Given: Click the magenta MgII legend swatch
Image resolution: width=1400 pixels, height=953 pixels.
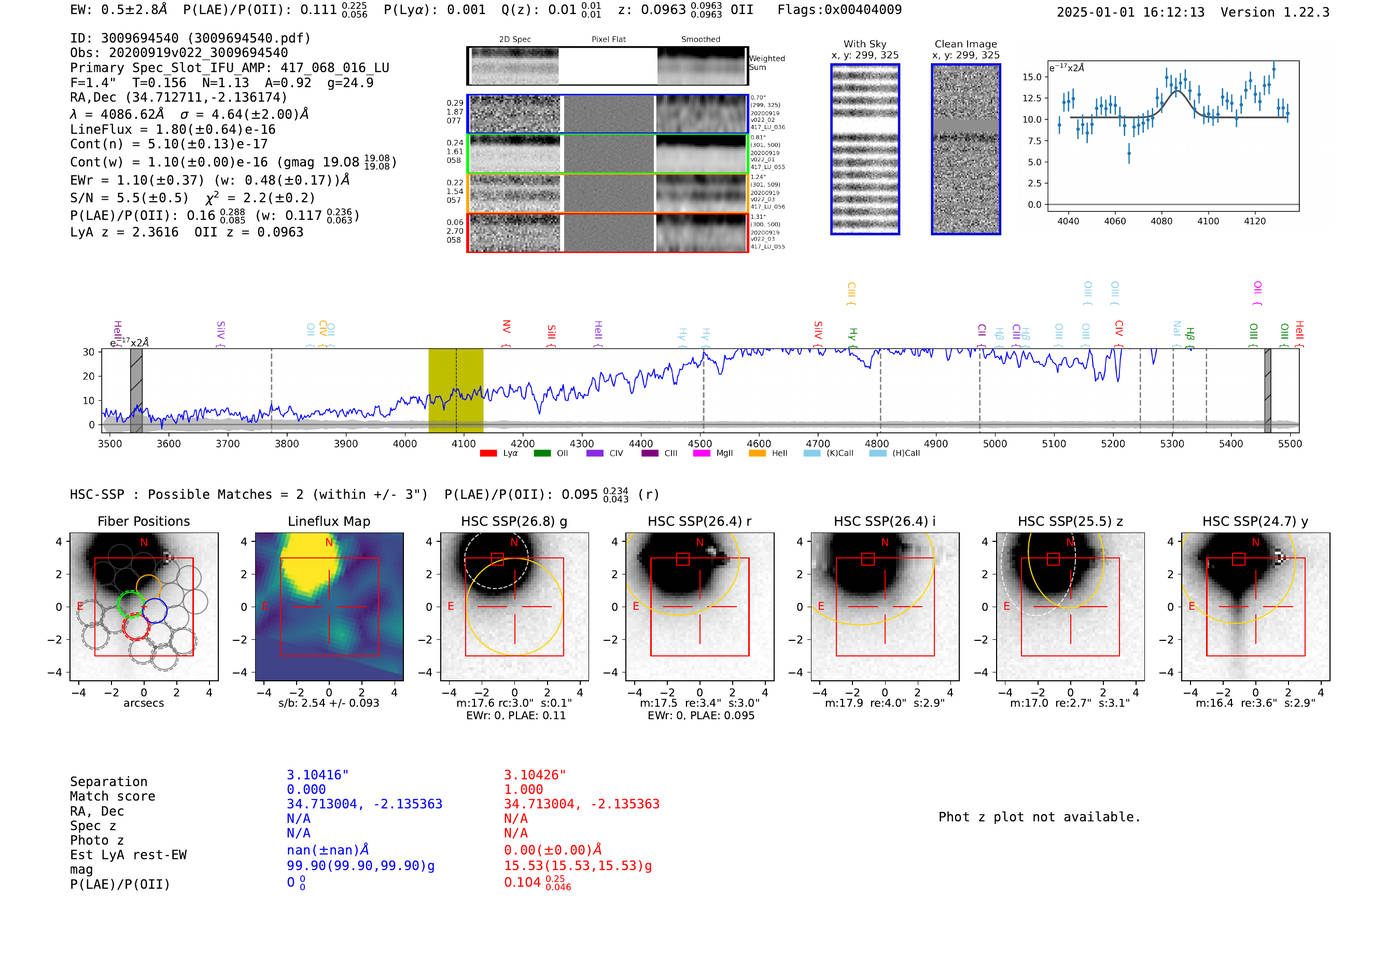Looking at the screenshot, I should pos(702,453).
